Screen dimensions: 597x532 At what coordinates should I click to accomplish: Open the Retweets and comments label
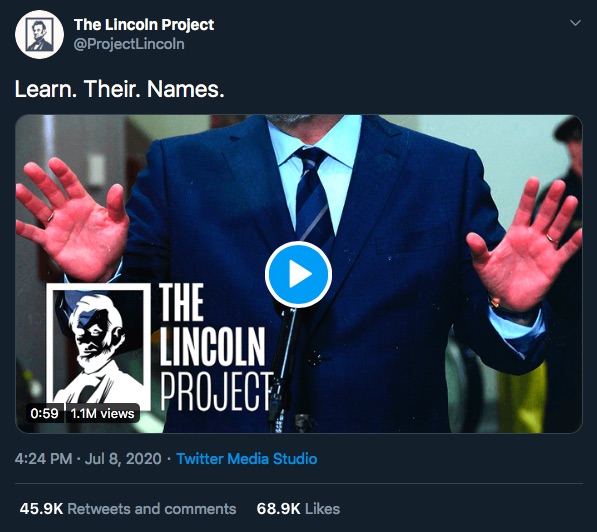(x=152, y=509)
